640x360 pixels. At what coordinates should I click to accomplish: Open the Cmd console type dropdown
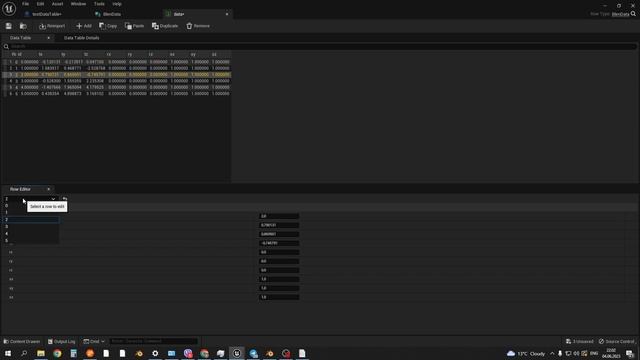94,342
